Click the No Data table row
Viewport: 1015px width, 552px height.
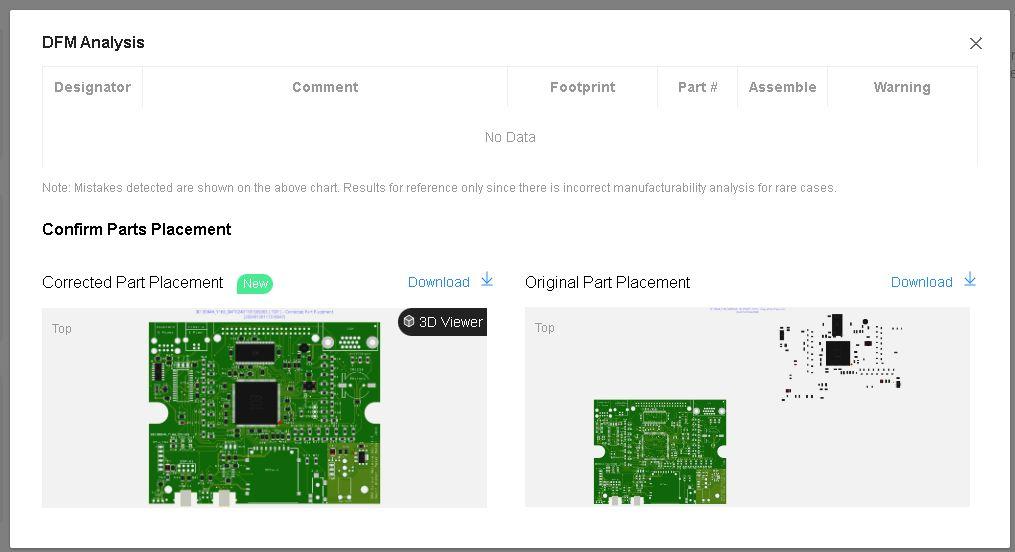510,137
